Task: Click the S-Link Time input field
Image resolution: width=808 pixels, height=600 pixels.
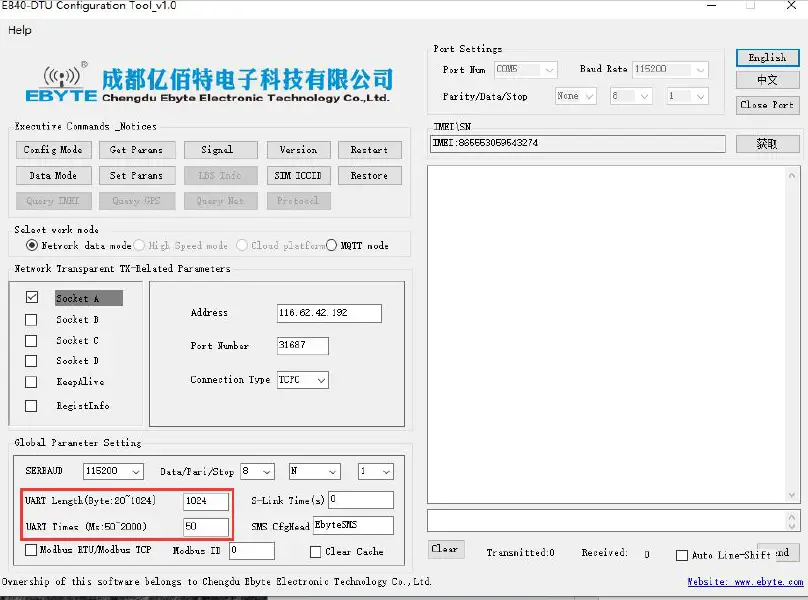Action: coord(361,499)
